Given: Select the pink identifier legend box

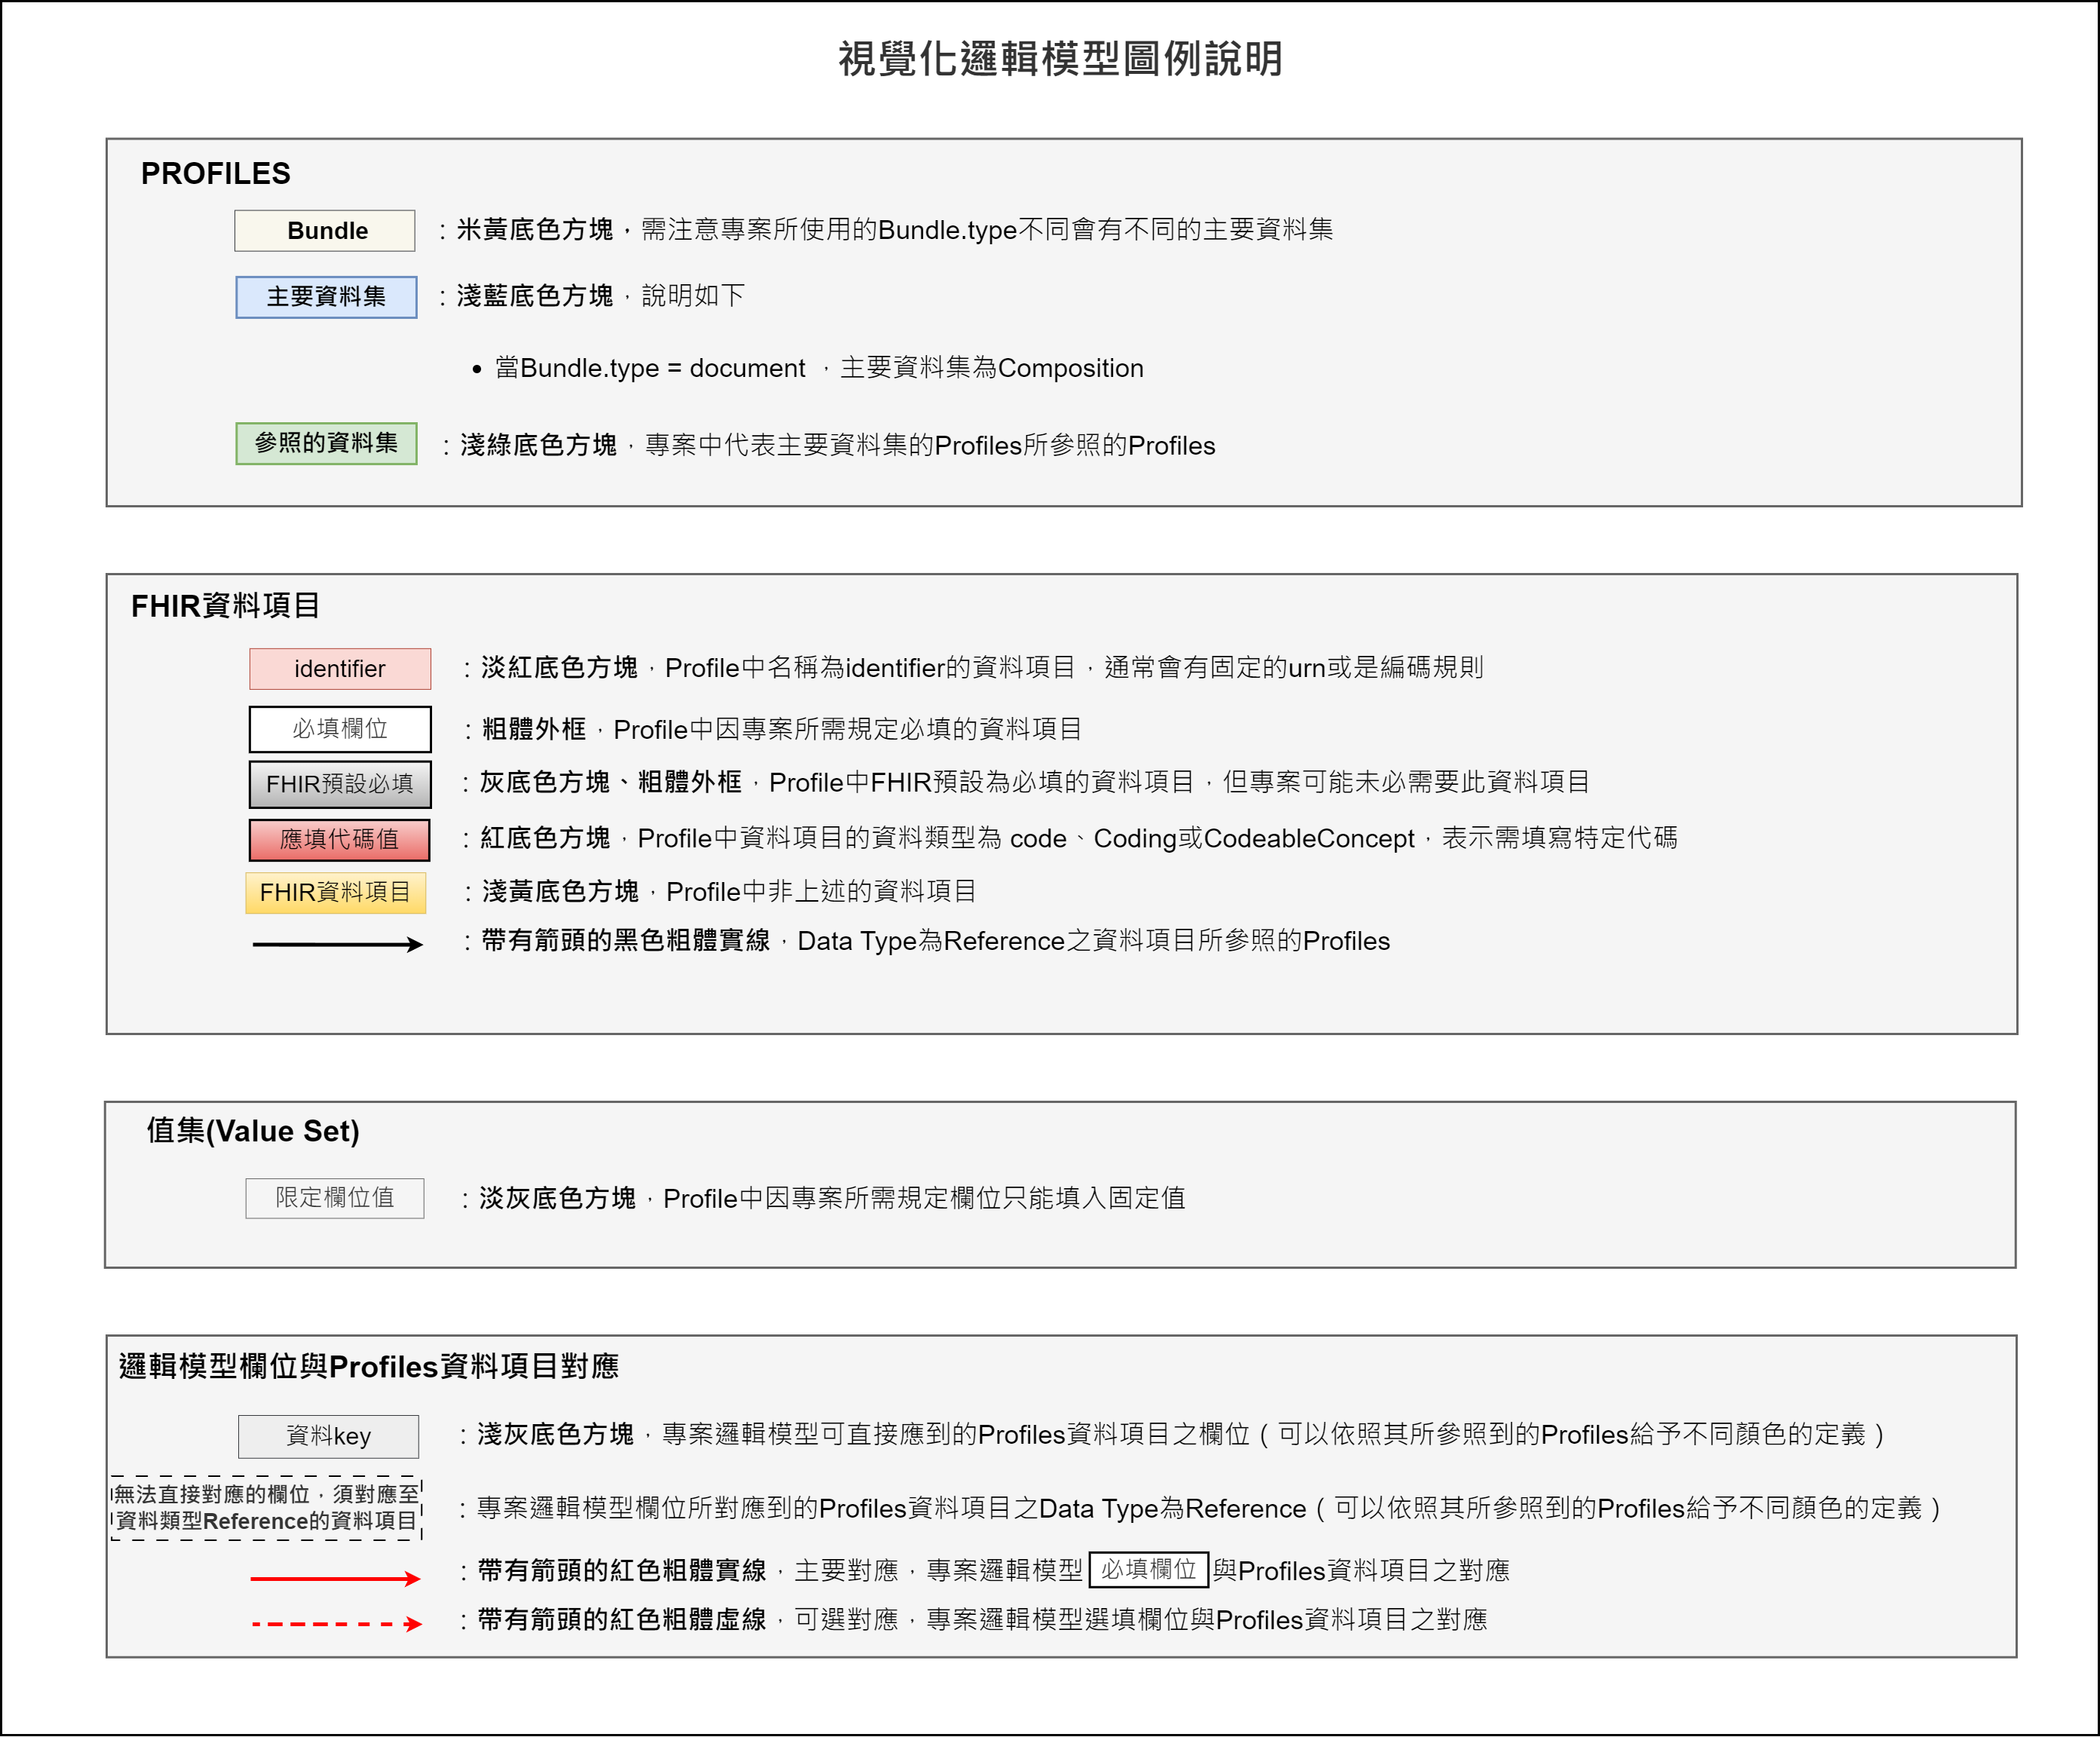Looking at the screenshot, I should coord(340,669).
